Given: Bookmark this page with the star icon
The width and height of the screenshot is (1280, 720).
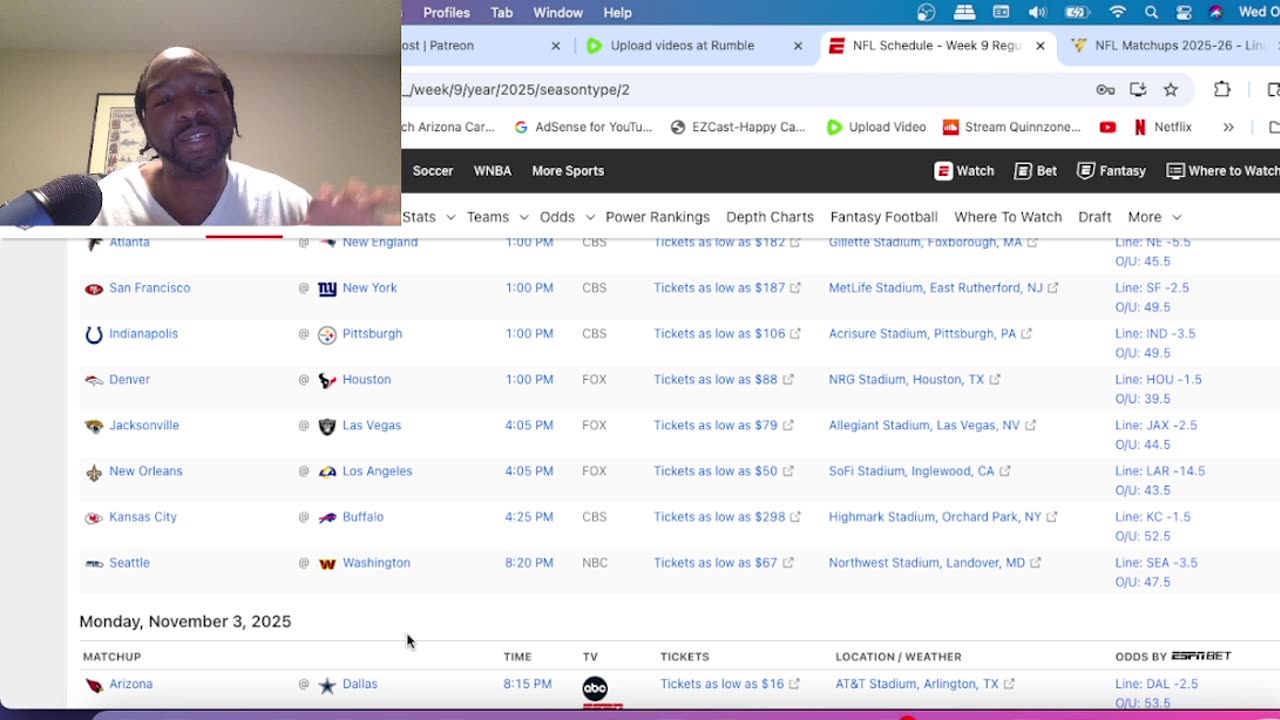Looking at the screenshot, I should [1170, 89].
